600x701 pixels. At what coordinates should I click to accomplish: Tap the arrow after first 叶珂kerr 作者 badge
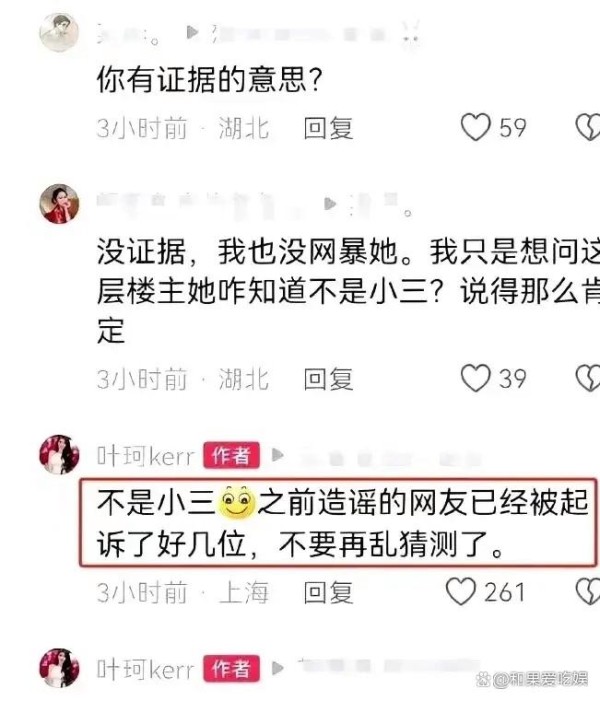click(x=278, y=455)
